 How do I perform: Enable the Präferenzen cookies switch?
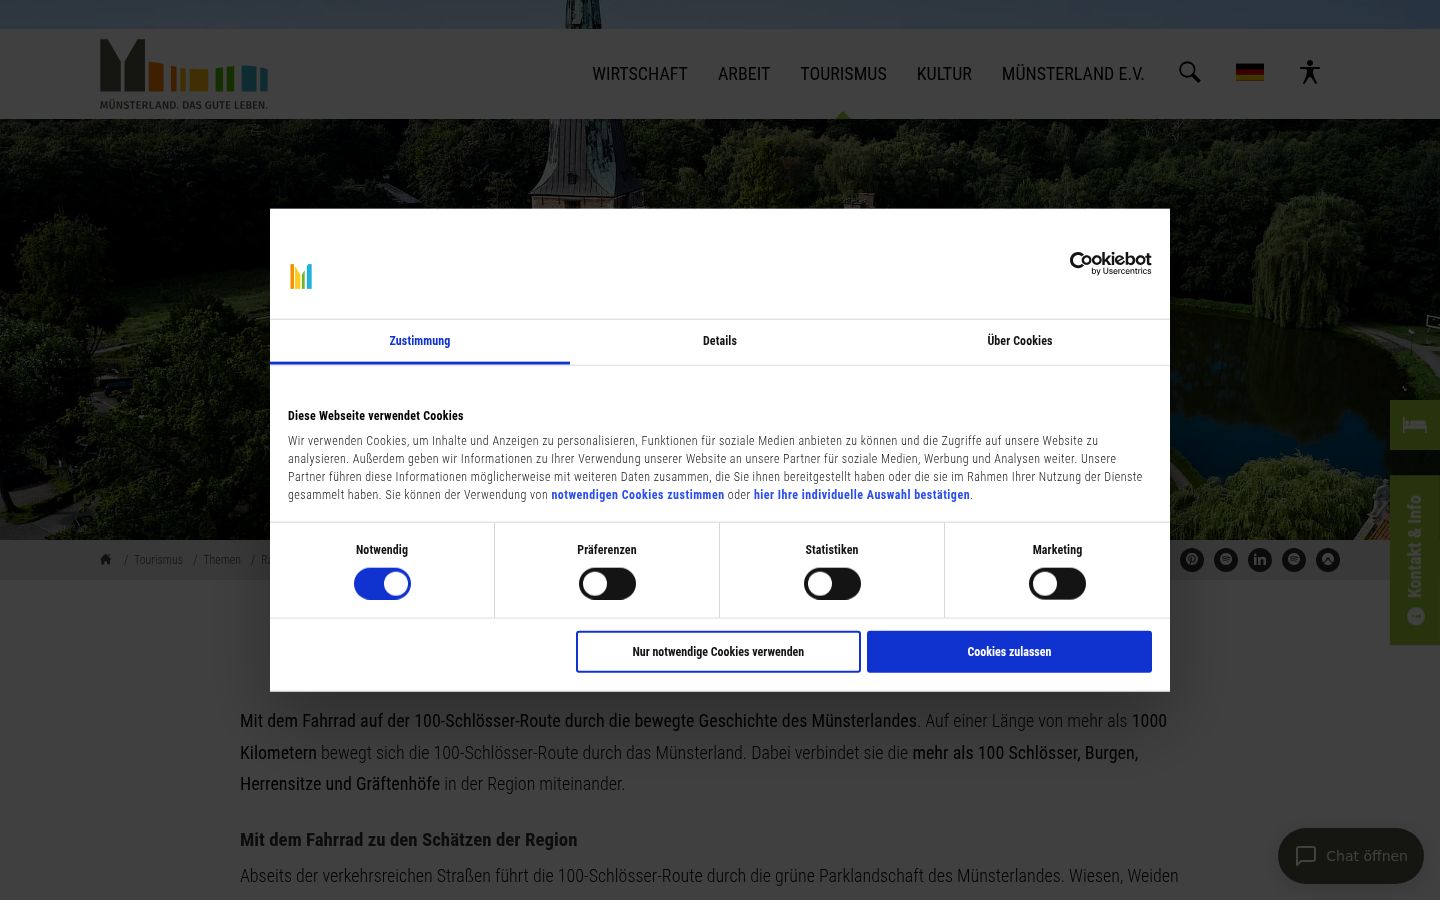[607, 584]
